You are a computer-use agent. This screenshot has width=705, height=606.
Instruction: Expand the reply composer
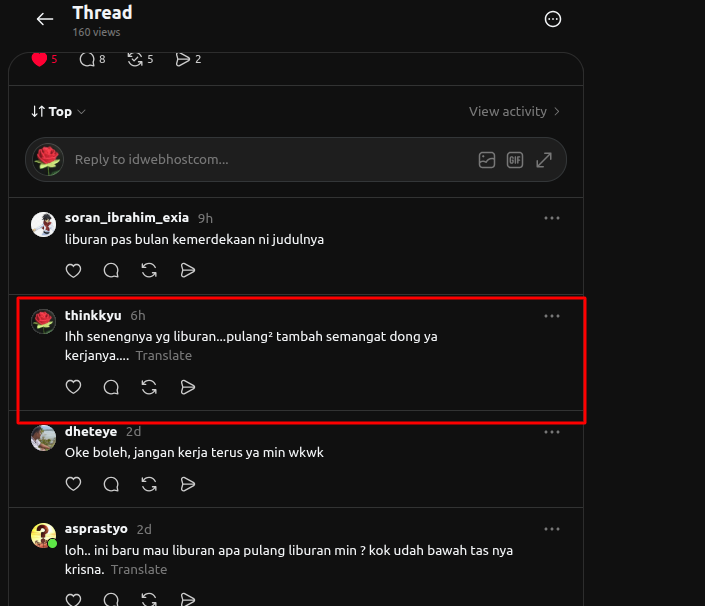544,160
